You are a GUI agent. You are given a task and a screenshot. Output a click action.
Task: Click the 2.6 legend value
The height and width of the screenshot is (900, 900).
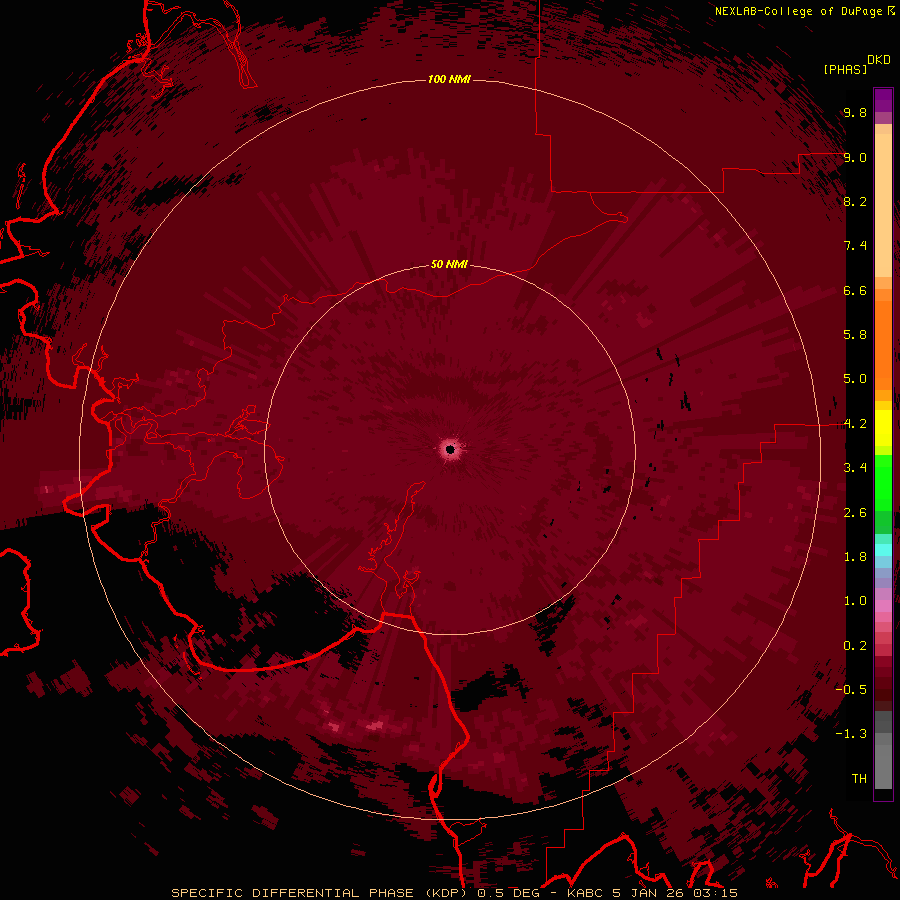tap(855, 513)
